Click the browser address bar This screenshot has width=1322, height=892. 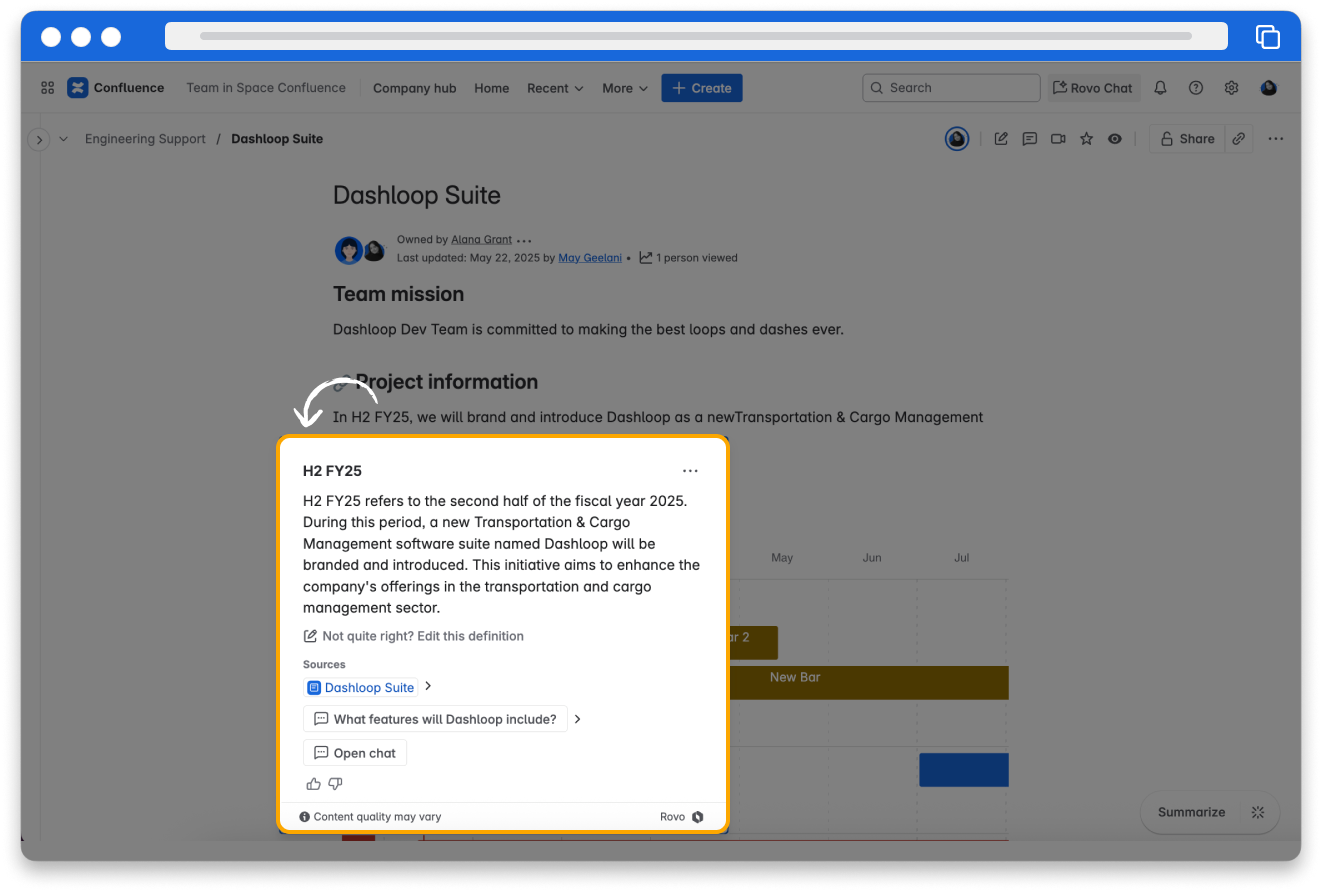tap(696, 36)
